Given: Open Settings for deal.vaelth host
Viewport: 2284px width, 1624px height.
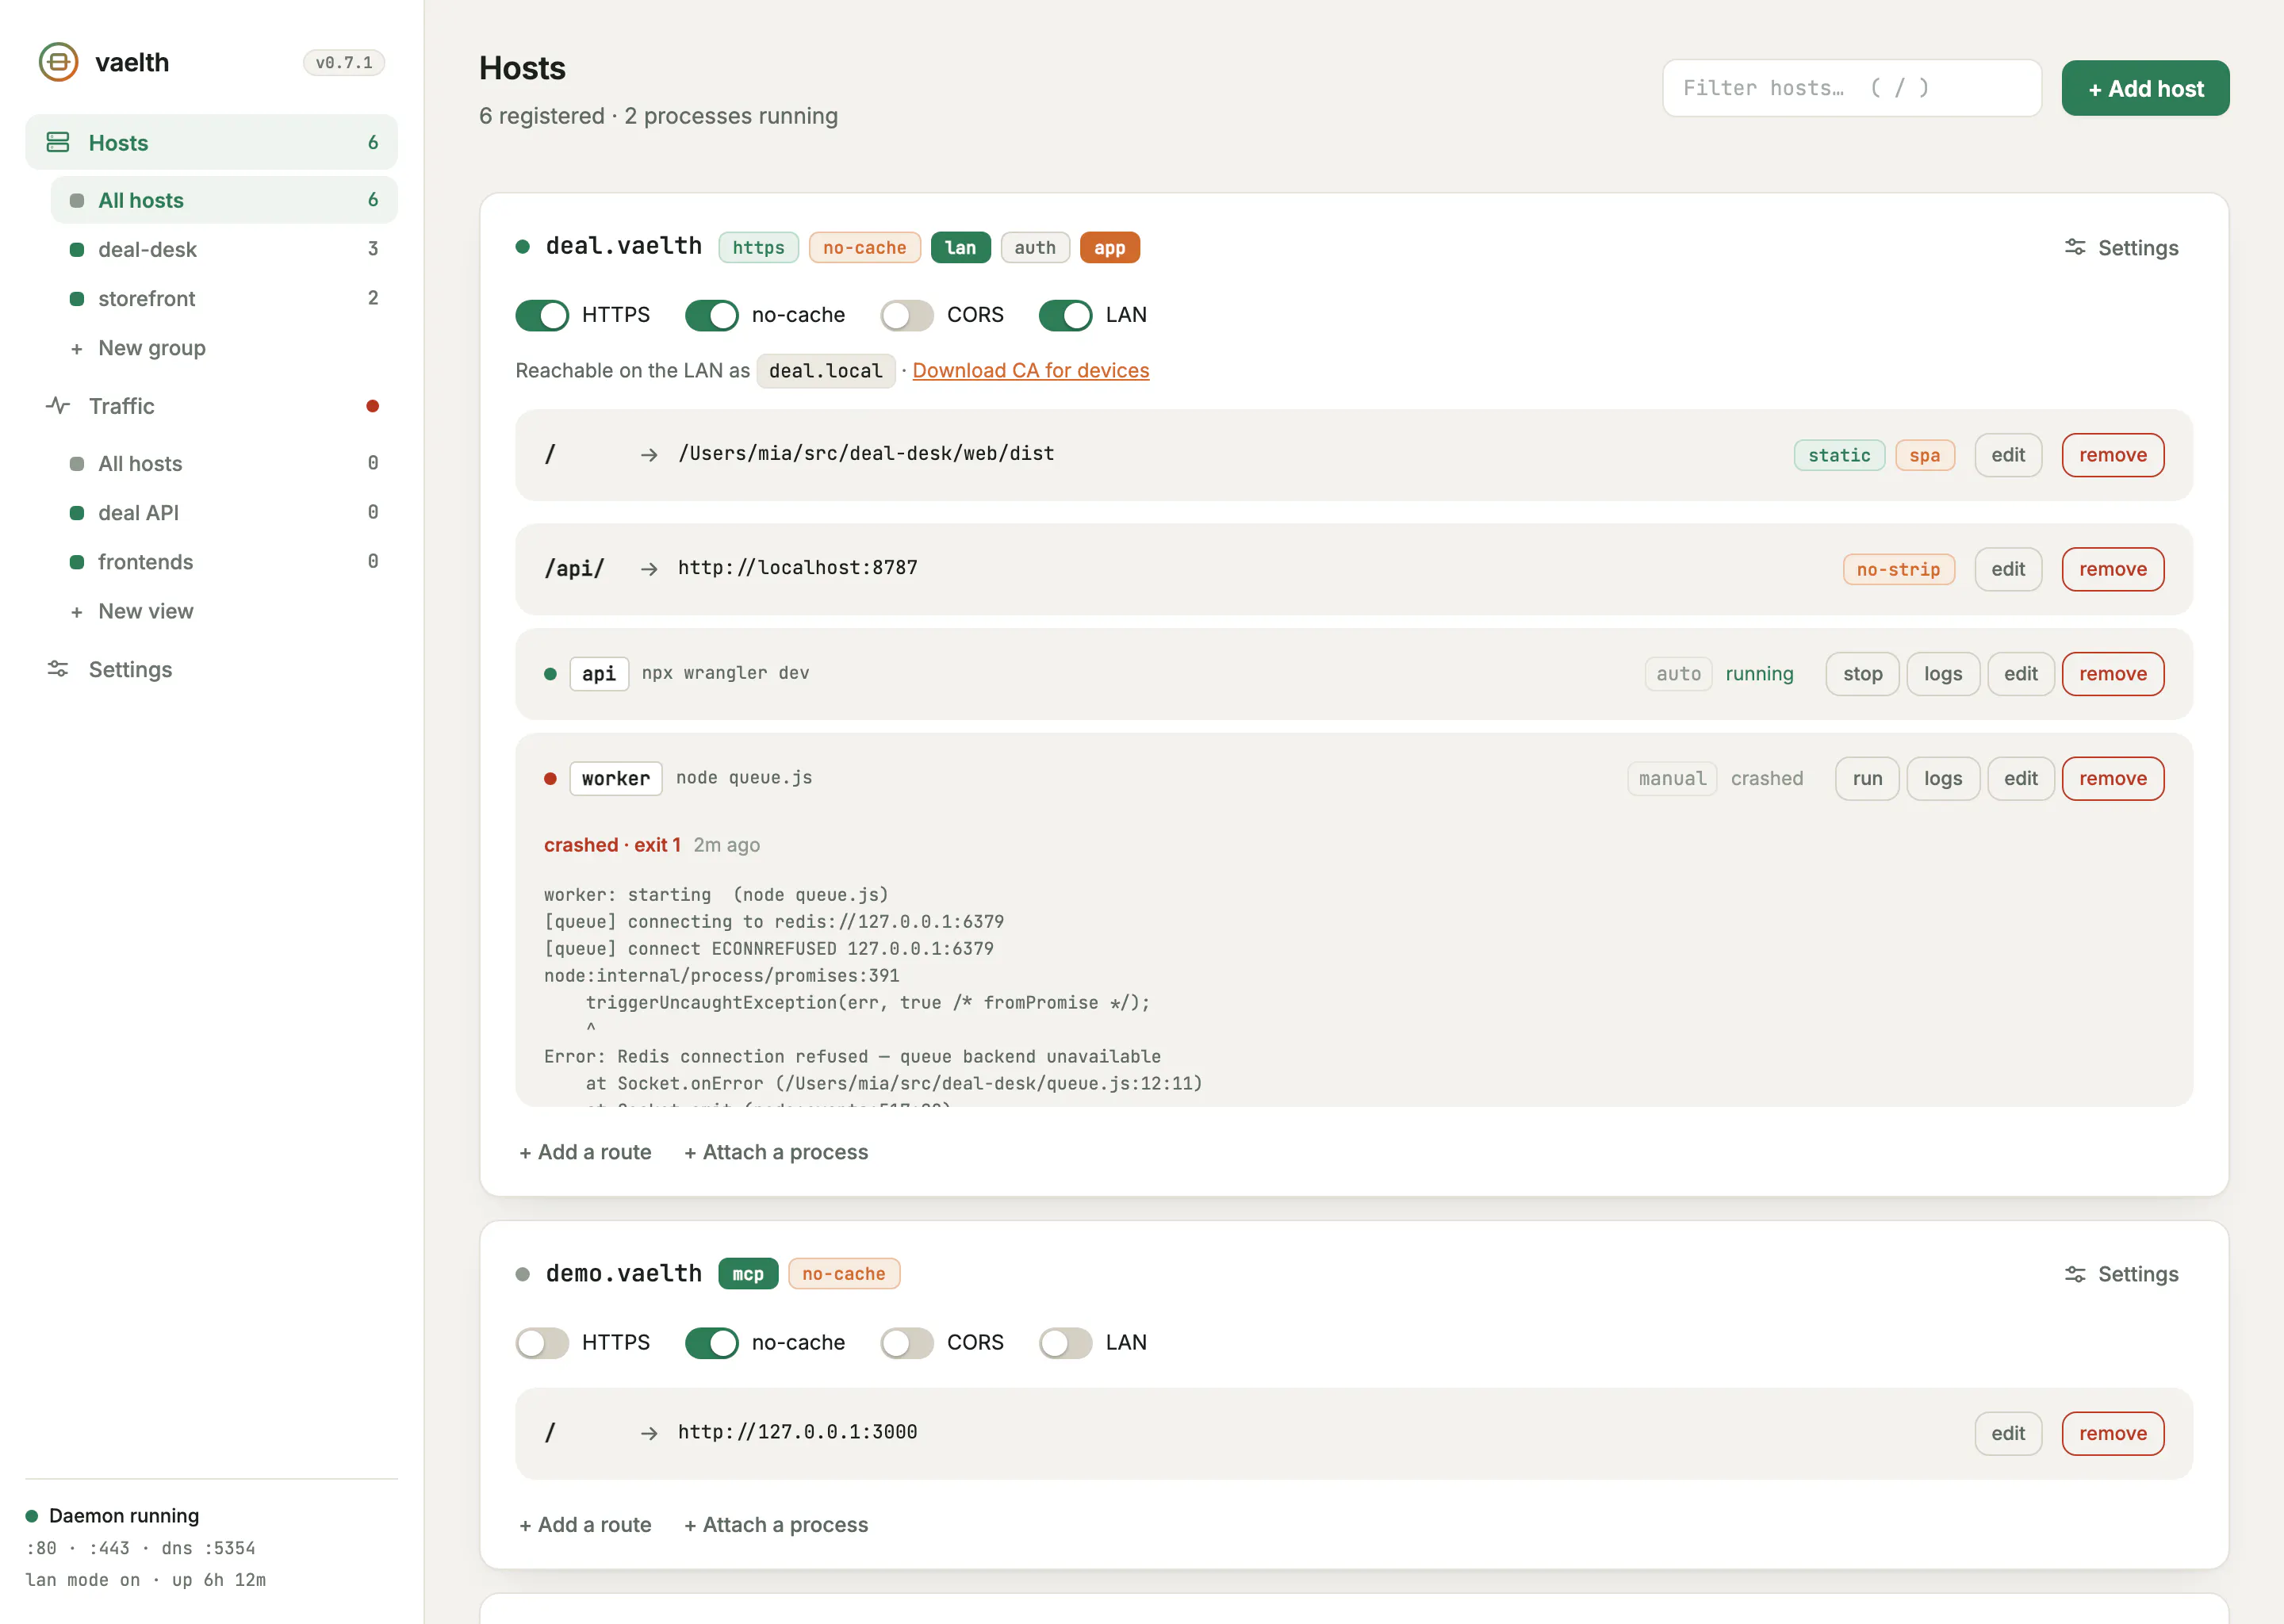Looking at the screenshot, I should [2121, 248].
